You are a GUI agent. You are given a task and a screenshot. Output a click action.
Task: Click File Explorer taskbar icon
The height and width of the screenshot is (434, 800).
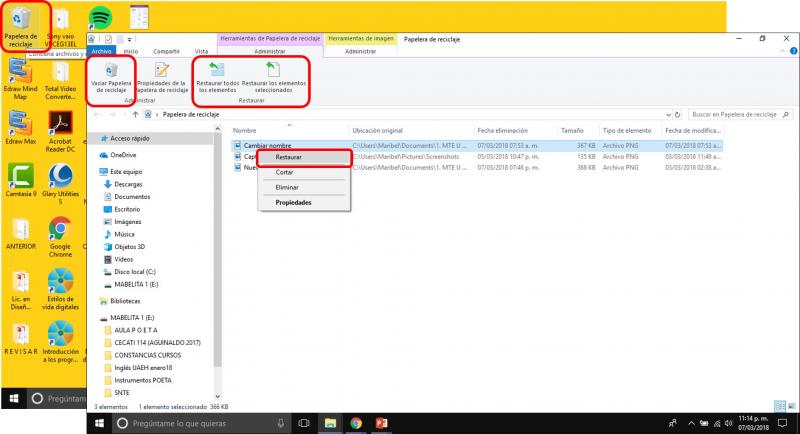330,423
